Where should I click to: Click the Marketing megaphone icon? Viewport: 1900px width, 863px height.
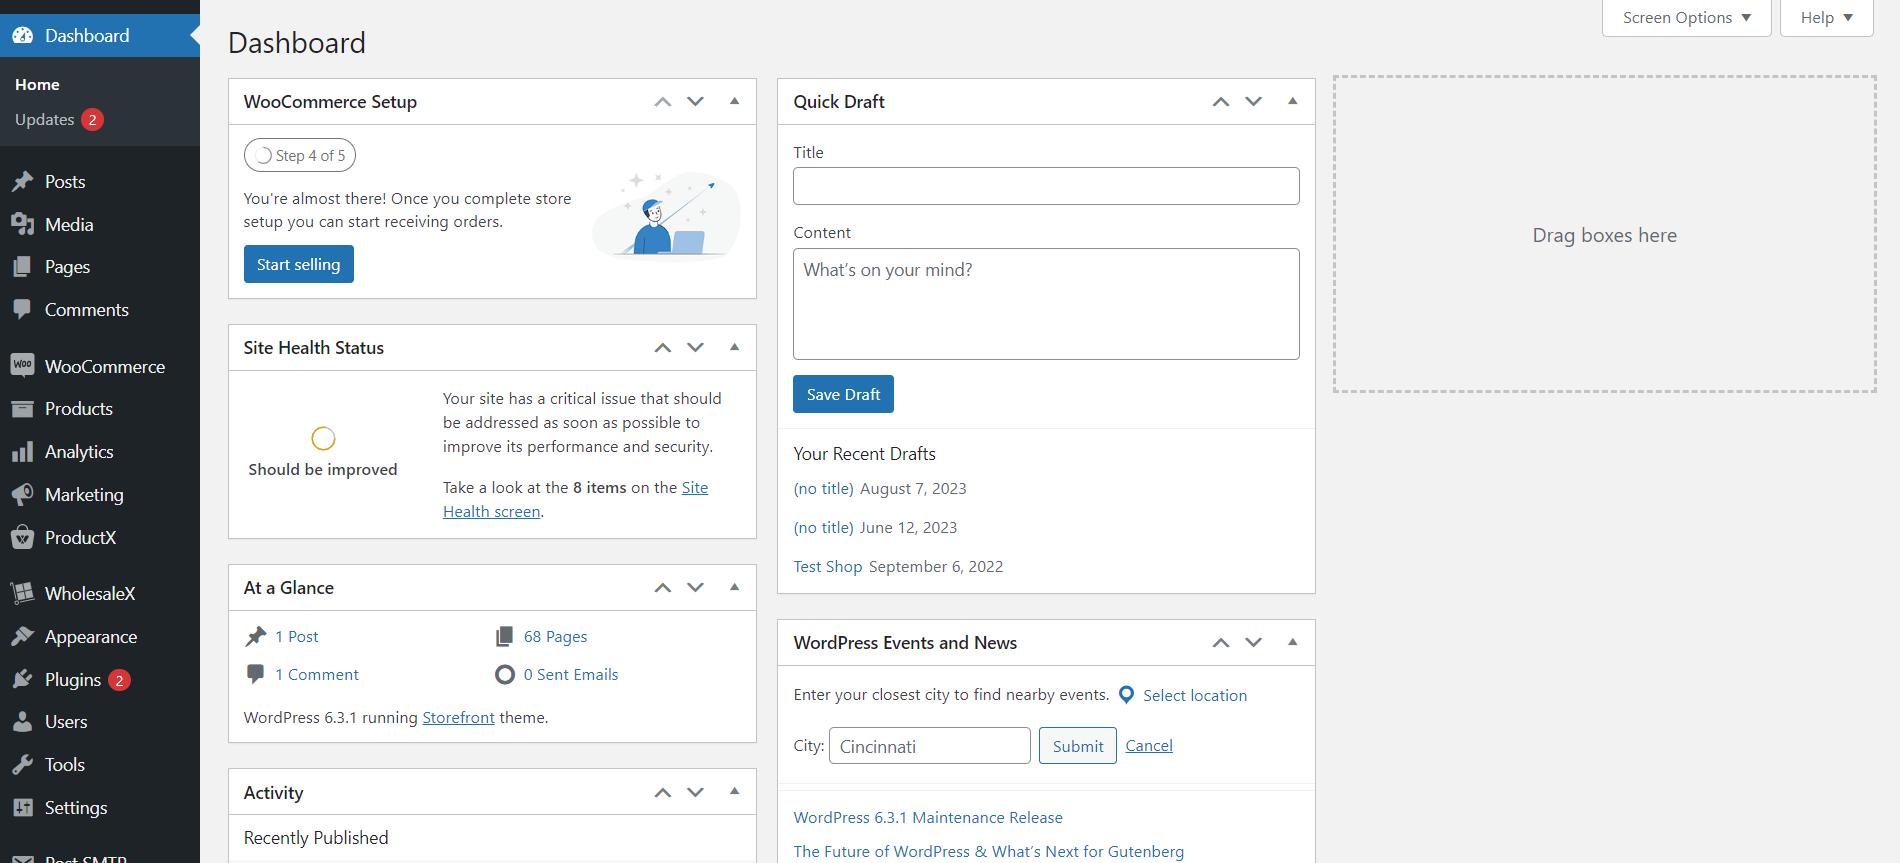pos(23,495)
